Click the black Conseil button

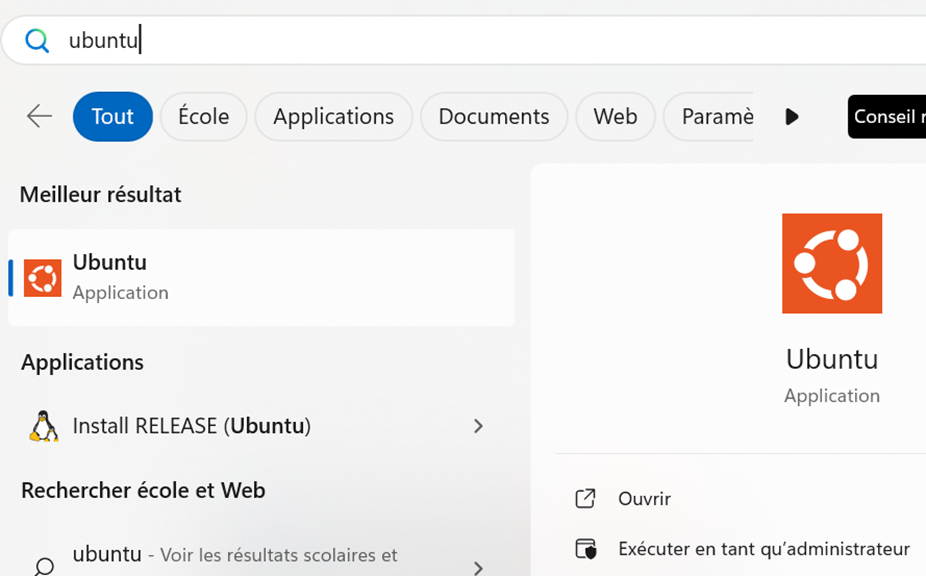(x=887, y=116)
